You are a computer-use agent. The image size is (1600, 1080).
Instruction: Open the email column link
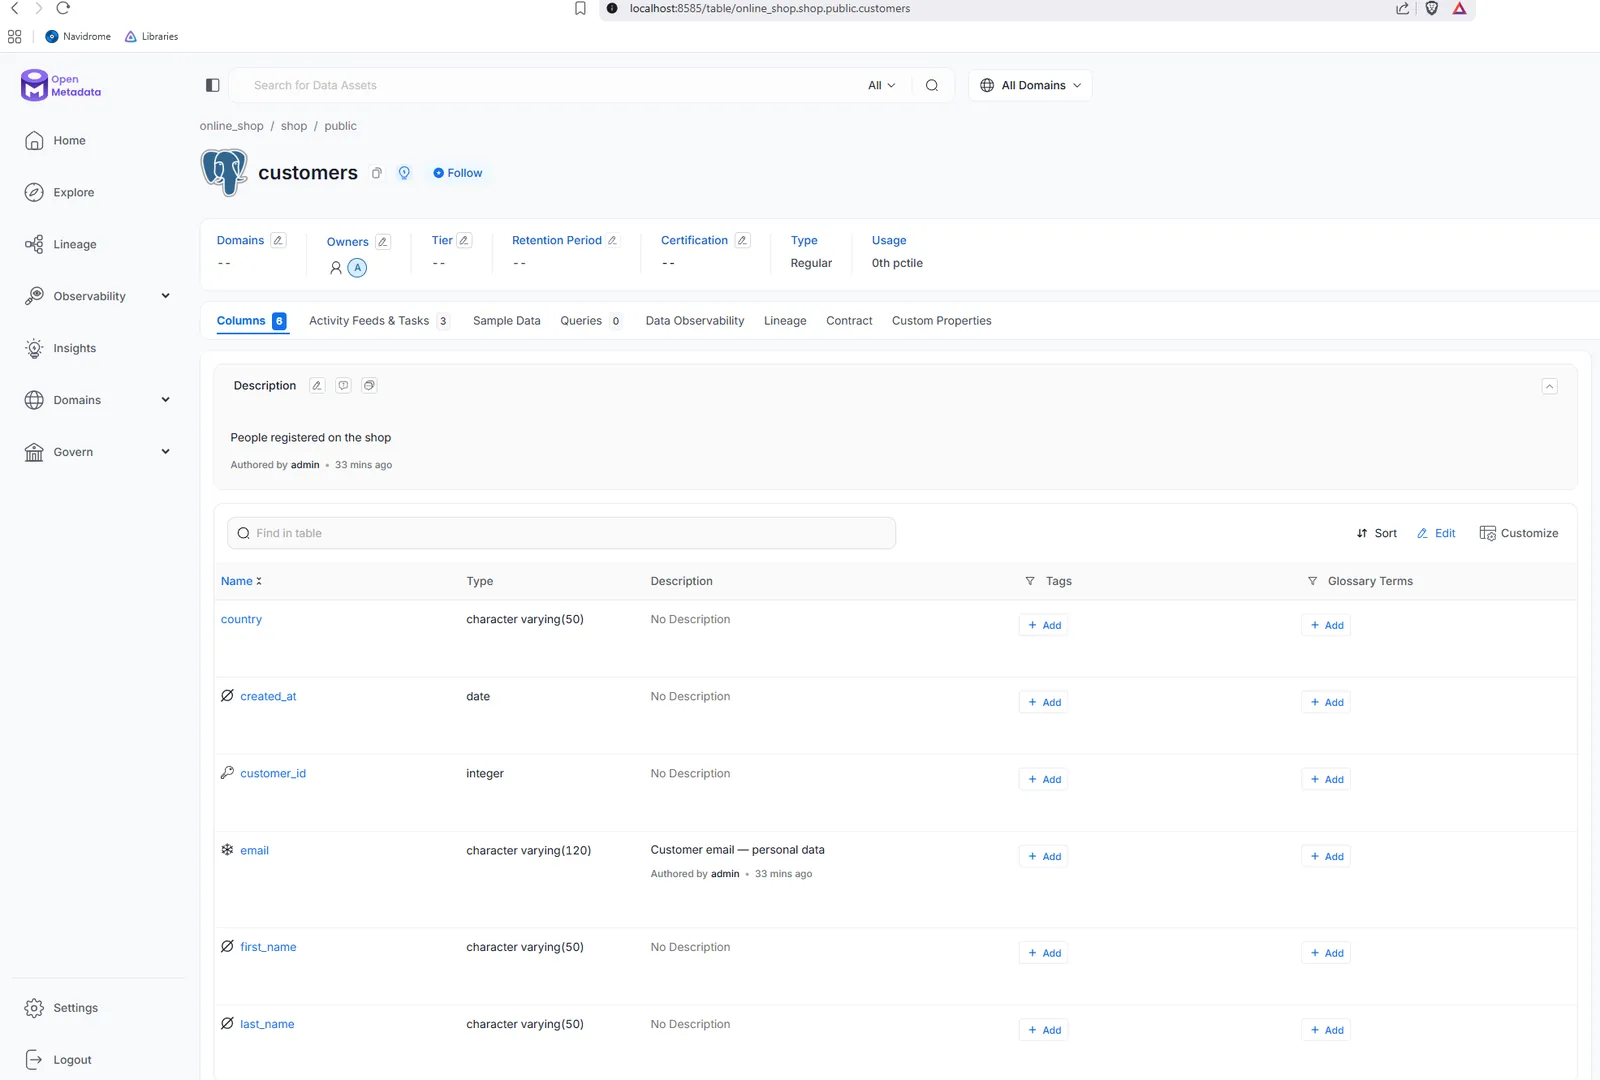[x=254, y=851]
